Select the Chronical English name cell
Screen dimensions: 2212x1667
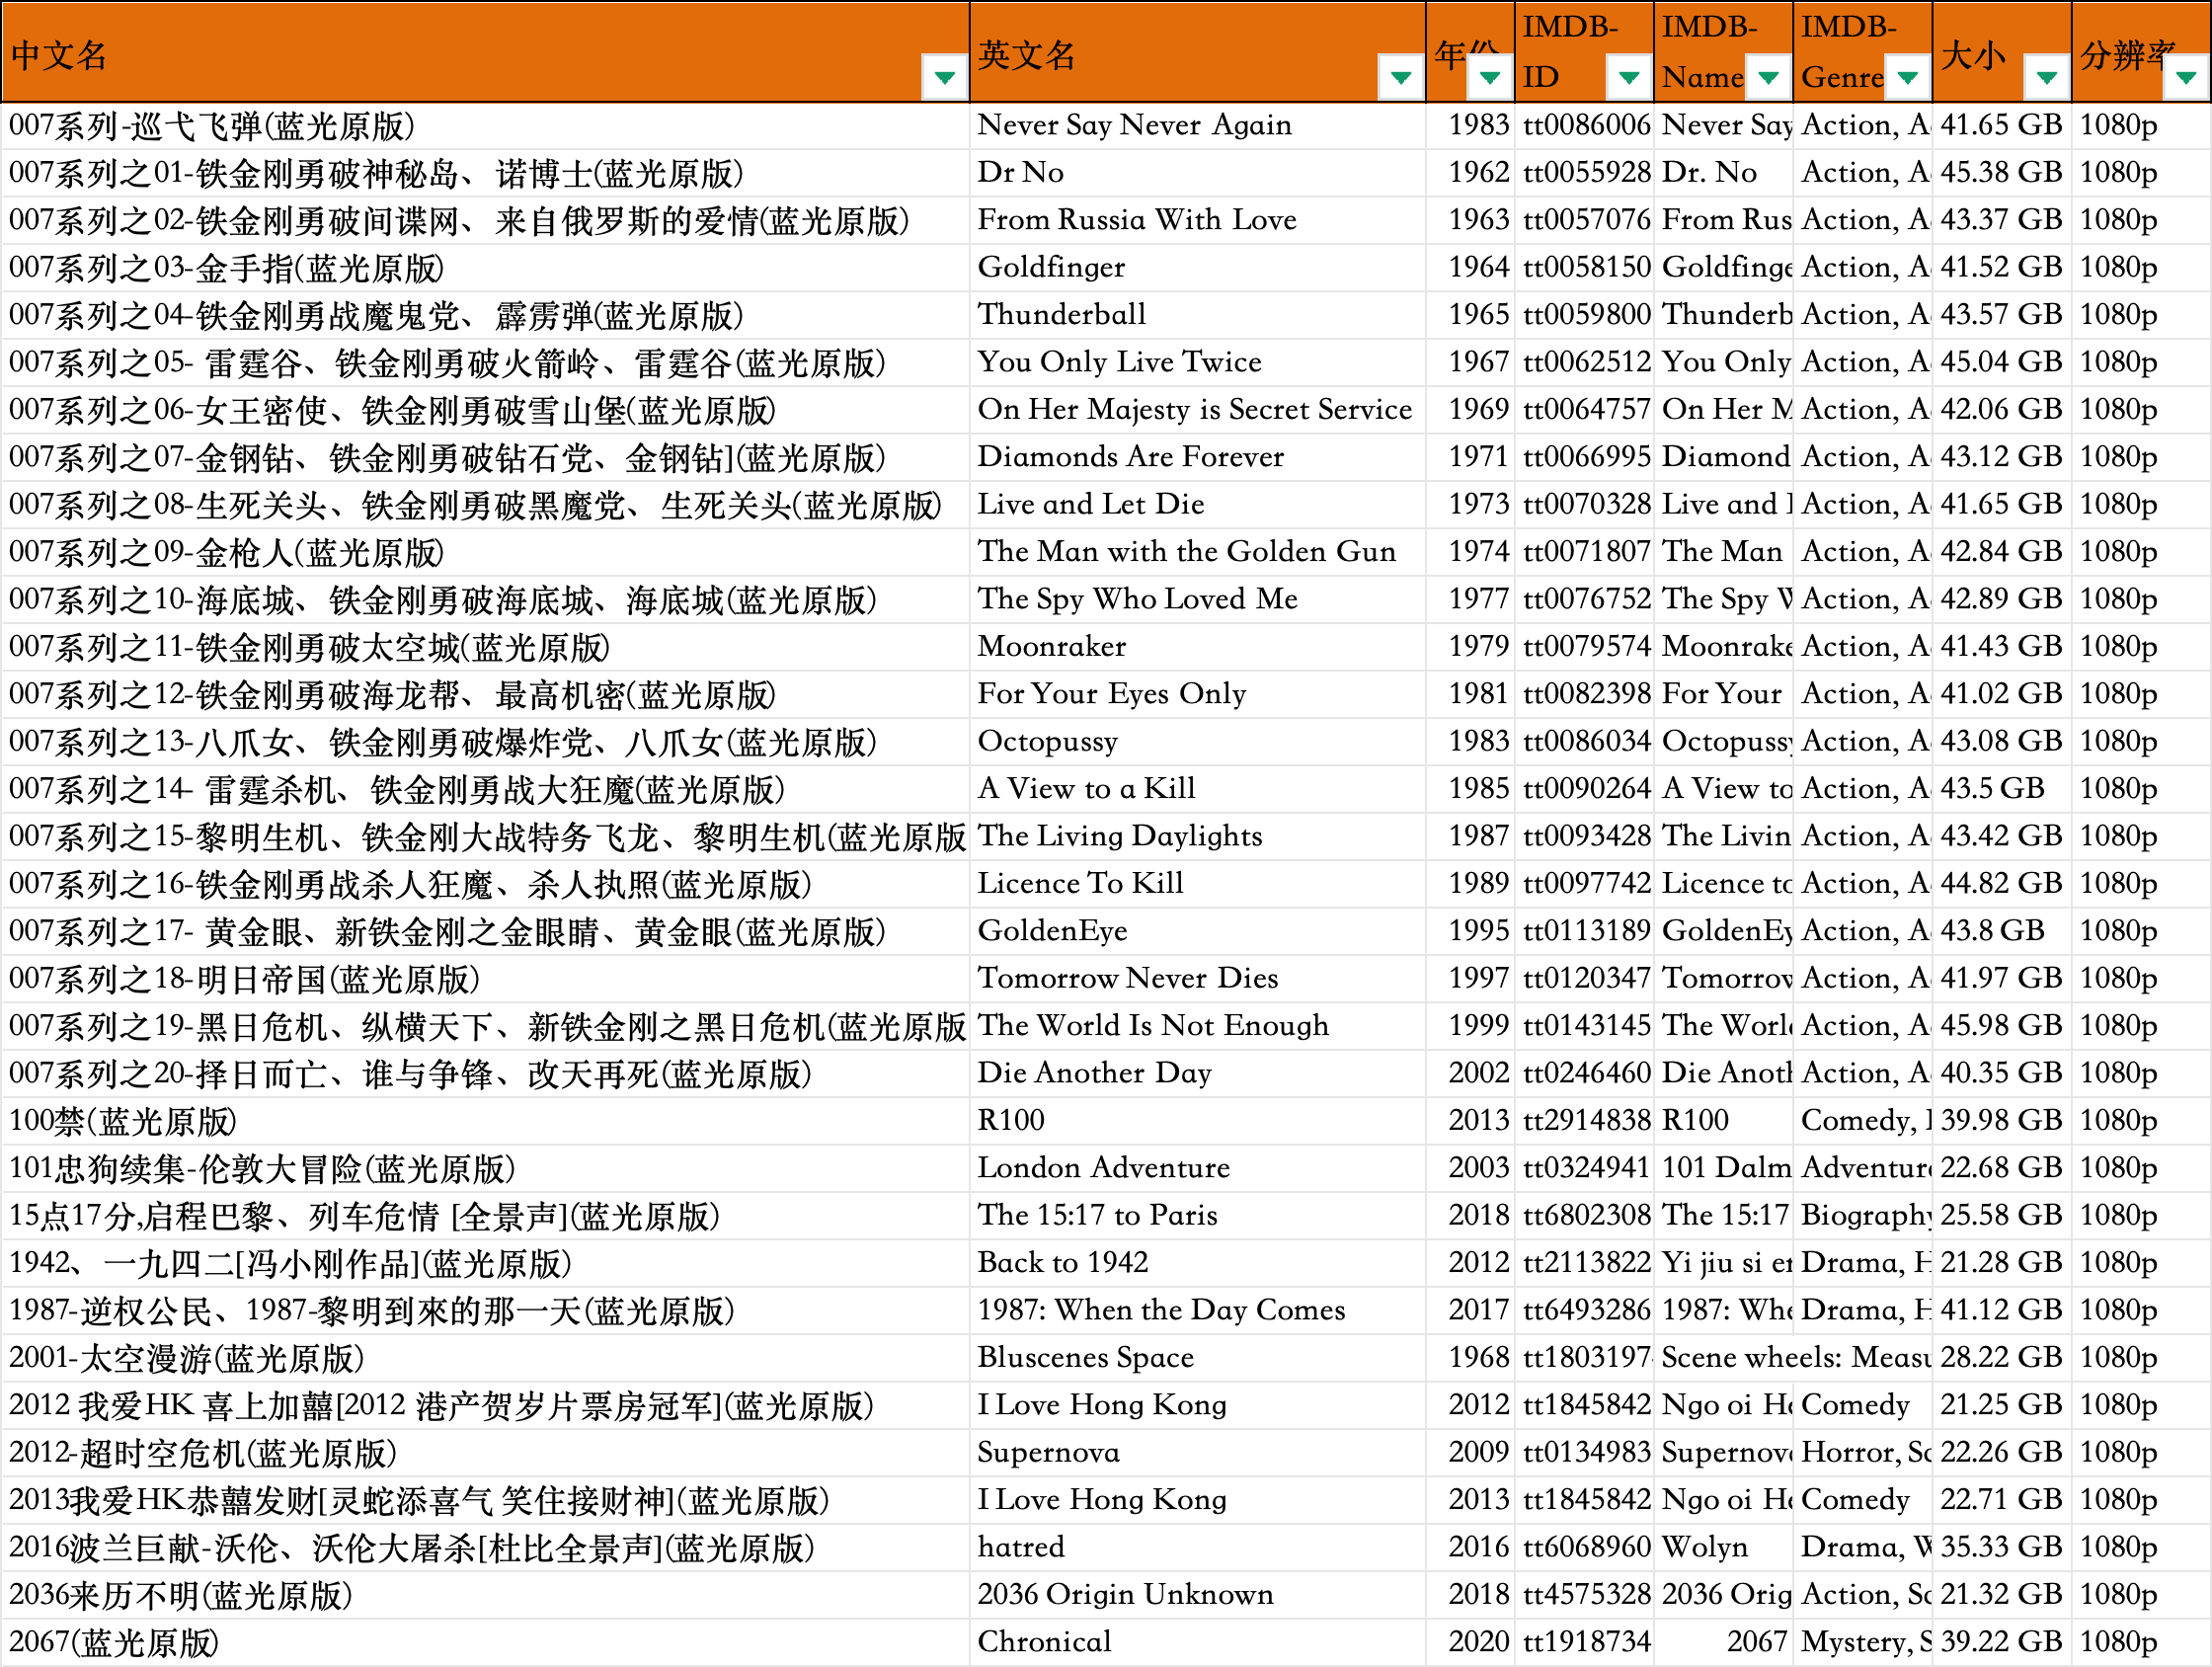(x=1043, y=1642)
